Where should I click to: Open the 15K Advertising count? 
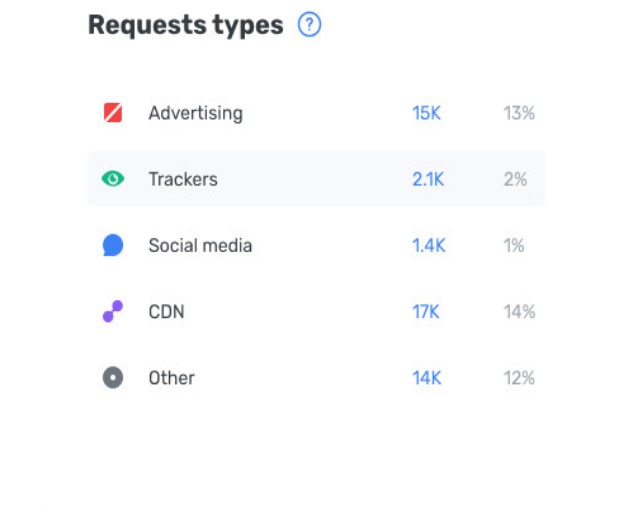pos(426,113)
